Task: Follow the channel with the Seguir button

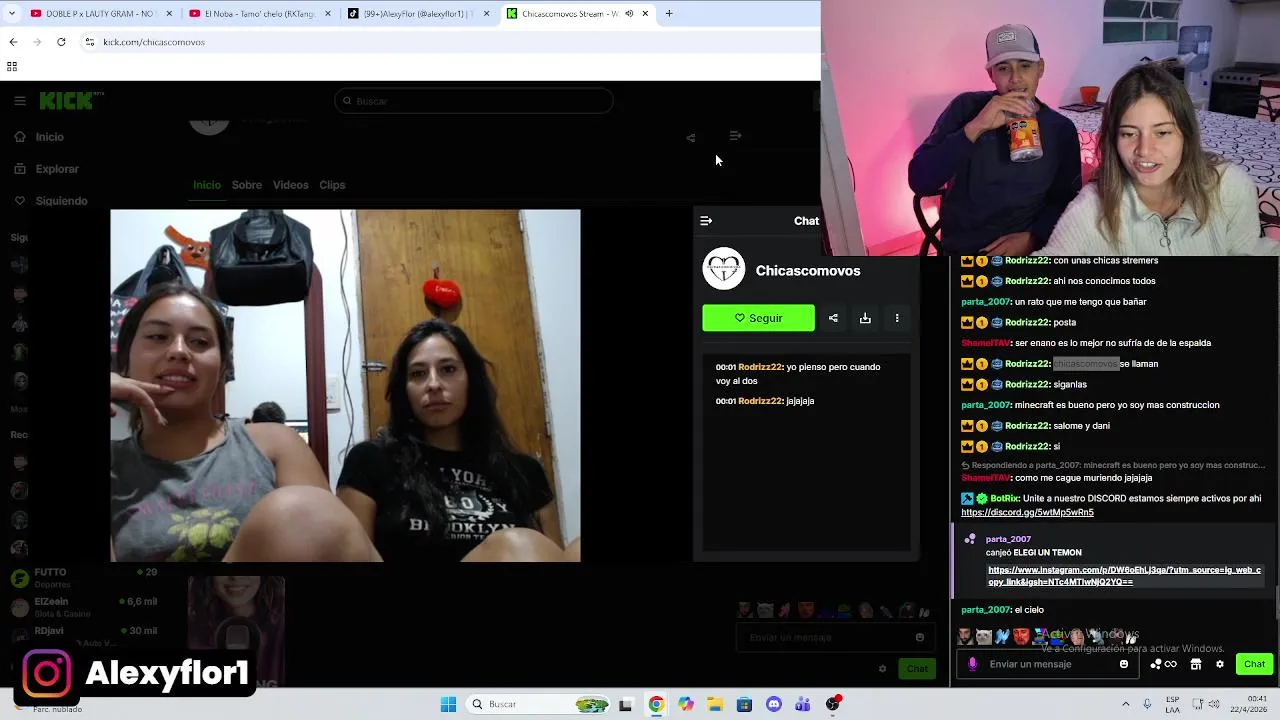Action: pyautogui.click(x=758, y=318)
